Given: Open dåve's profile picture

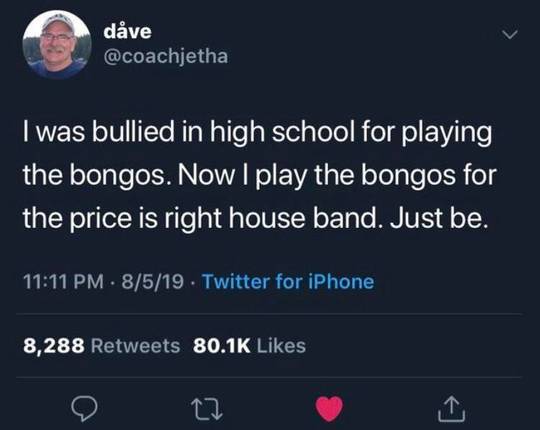Looking at the screenshot, I should (57, 44).
